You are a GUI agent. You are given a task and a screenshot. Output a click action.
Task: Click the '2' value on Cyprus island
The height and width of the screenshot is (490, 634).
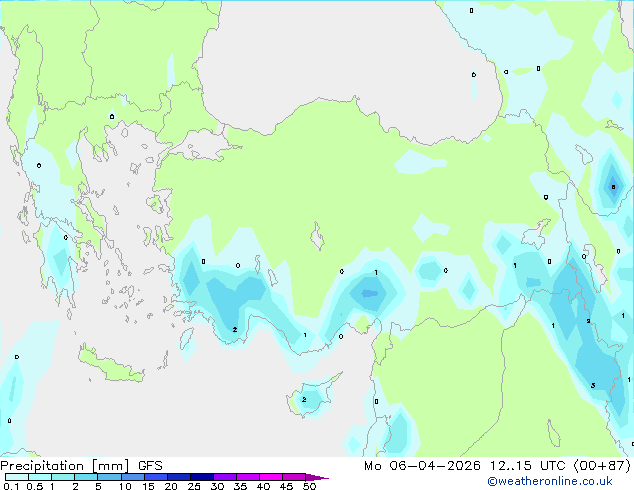click(x=304, y=399)
